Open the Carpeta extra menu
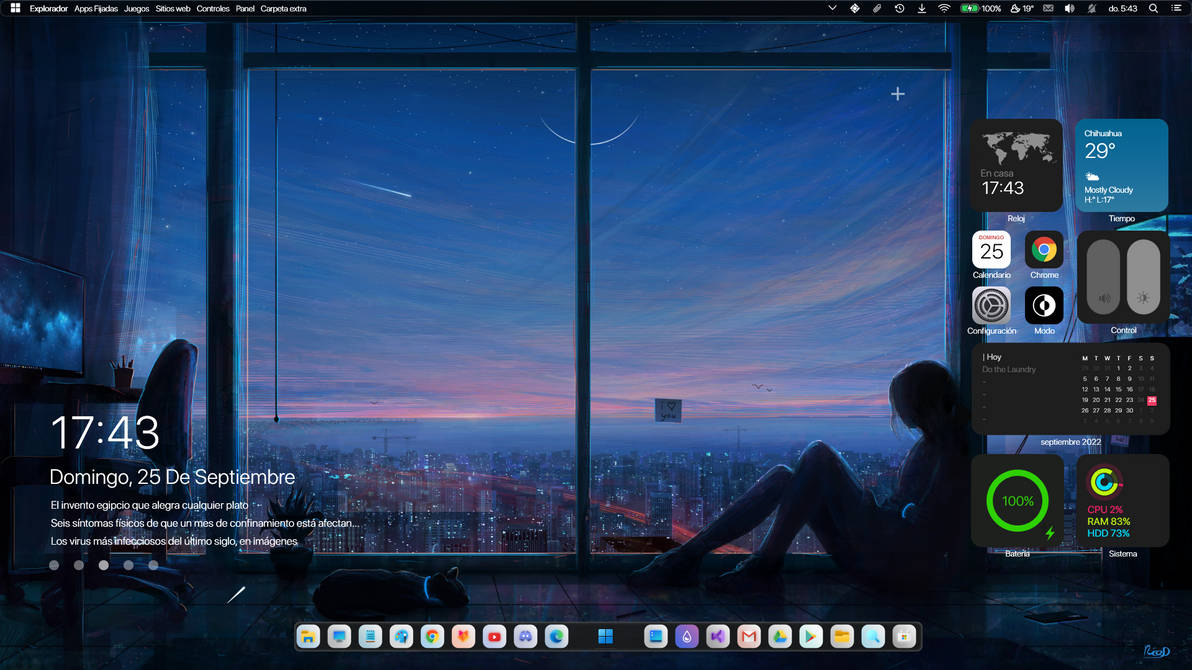The height and width of the screenshot is (670, 1192). click(x=283, y=8)
